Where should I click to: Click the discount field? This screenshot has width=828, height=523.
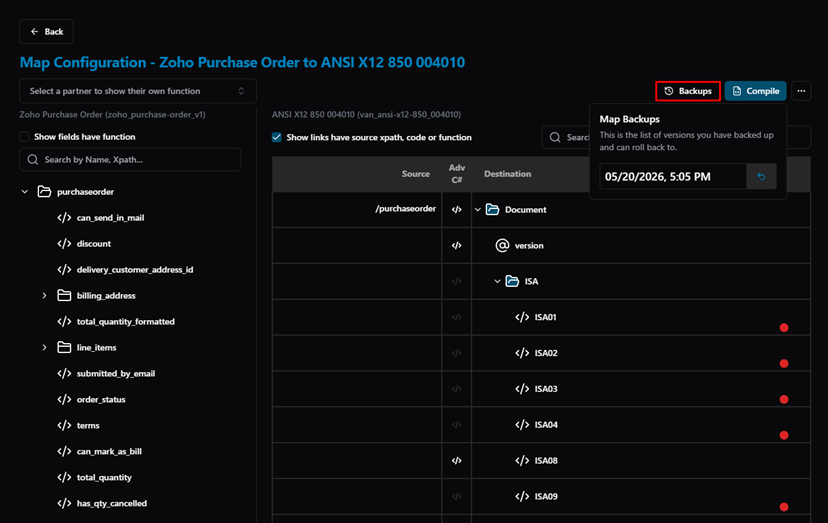pos(94,244)
